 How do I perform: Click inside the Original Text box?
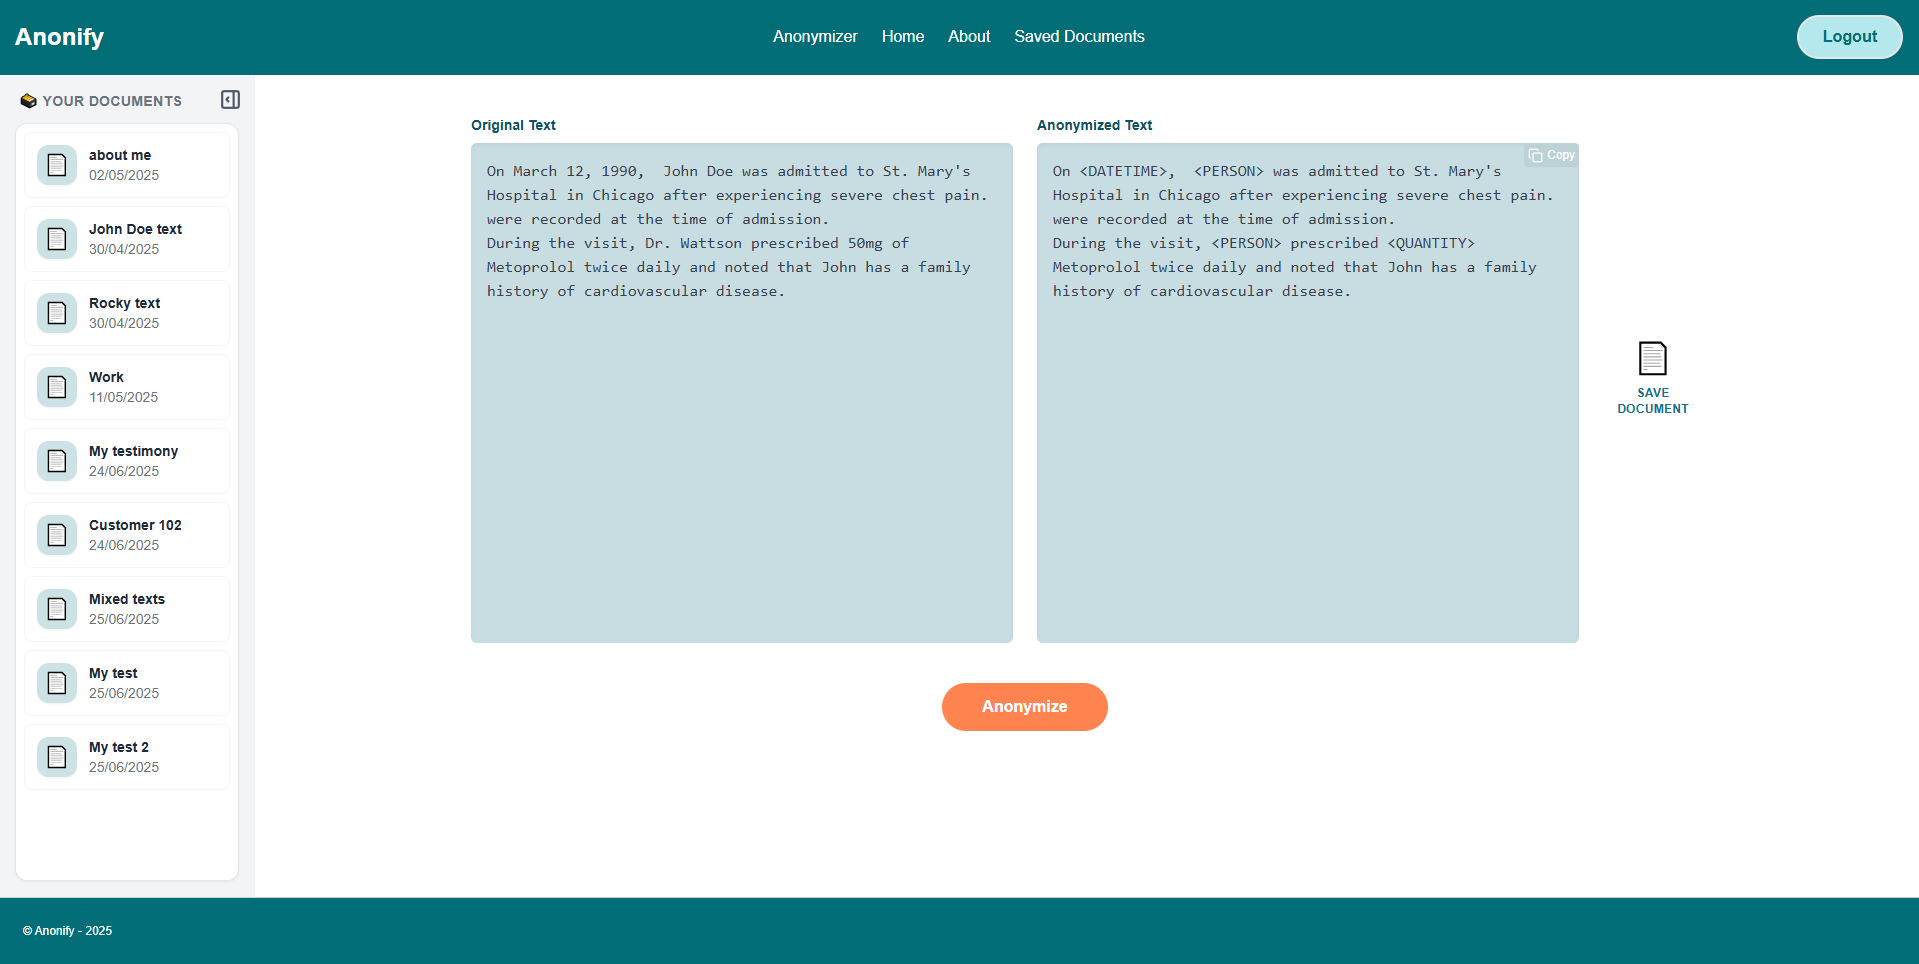pyautogui.click(x=742, y=393)
